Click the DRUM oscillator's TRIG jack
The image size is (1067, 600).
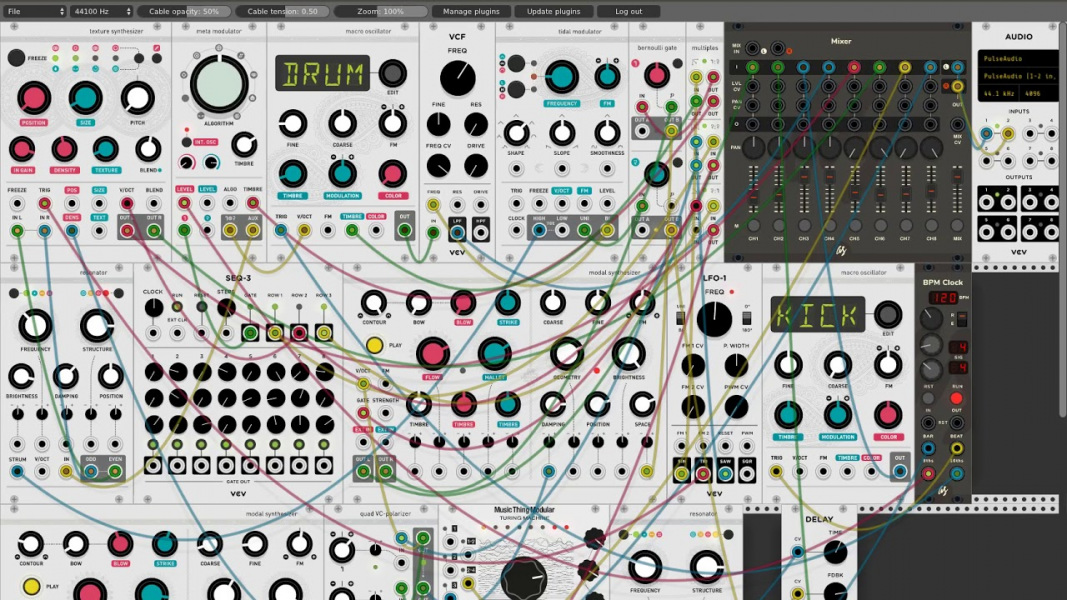[280, 231]
